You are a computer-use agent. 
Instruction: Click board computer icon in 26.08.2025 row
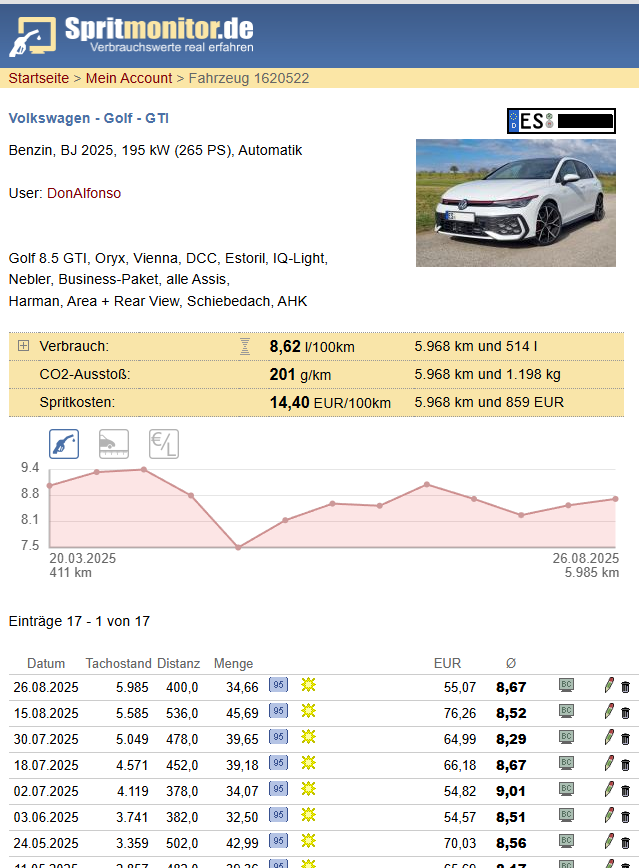point(566,686)
